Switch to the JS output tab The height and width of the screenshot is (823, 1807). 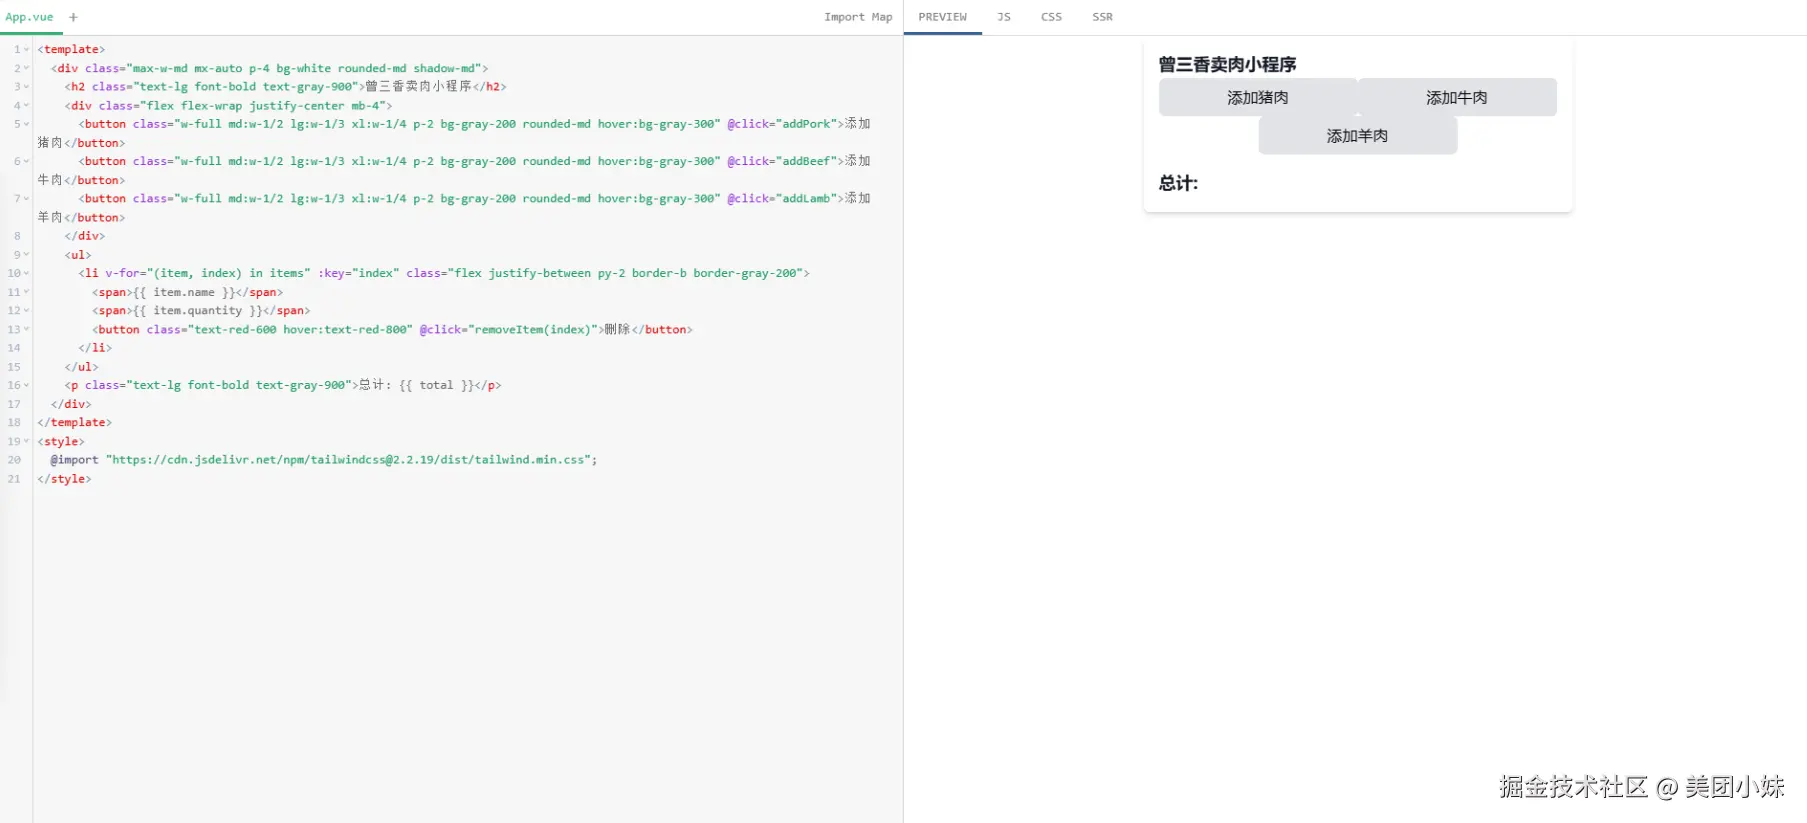pos(1003,17)
